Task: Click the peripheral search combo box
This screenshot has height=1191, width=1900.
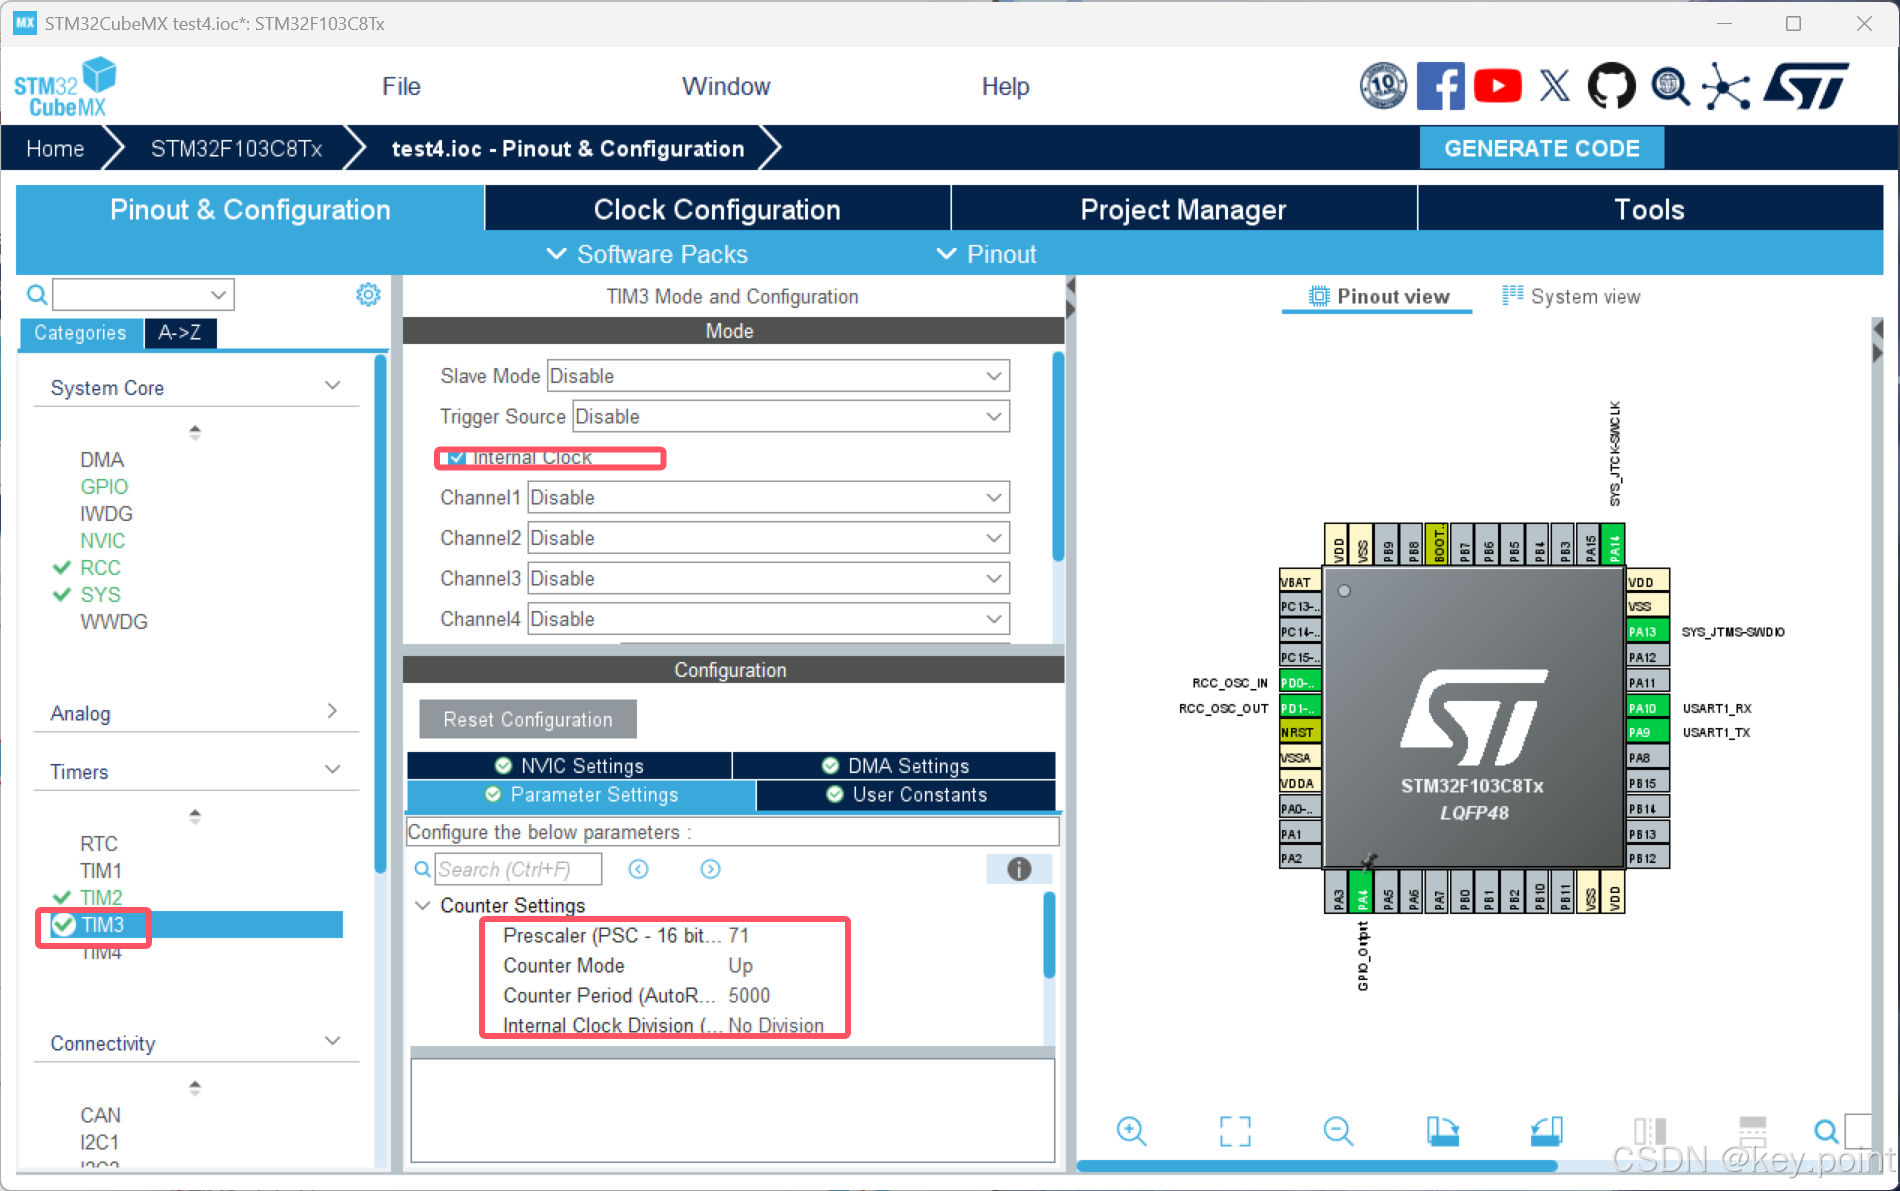Action: (x=143, y=294)
